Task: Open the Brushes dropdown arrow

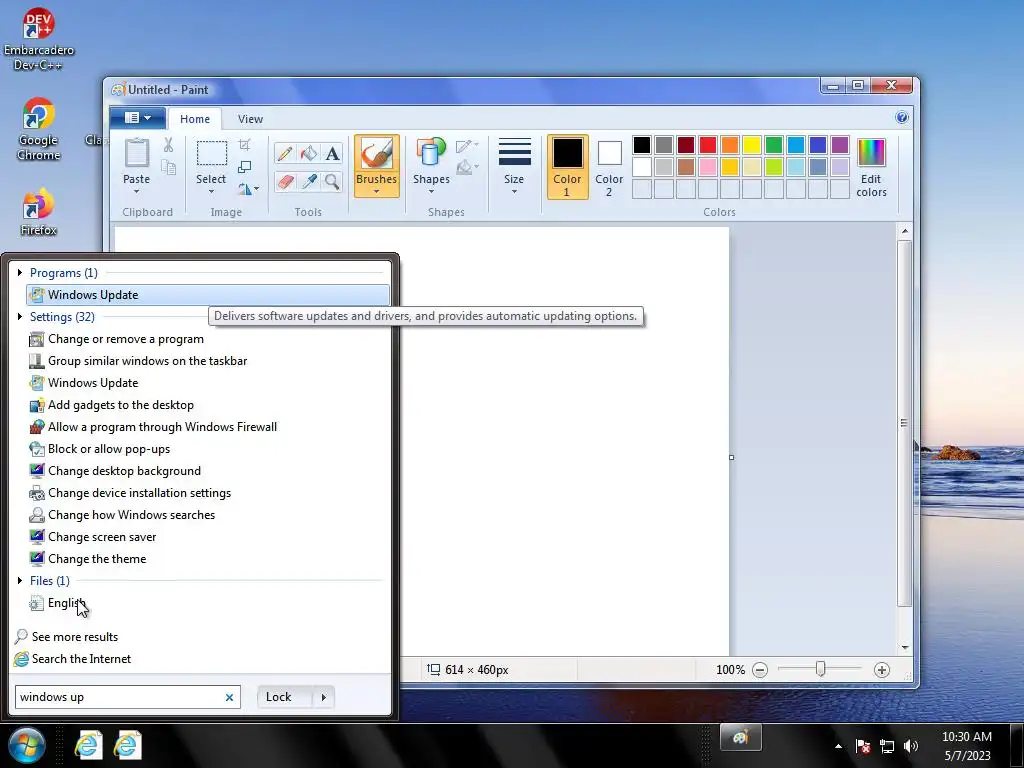Action: [377, 191]
